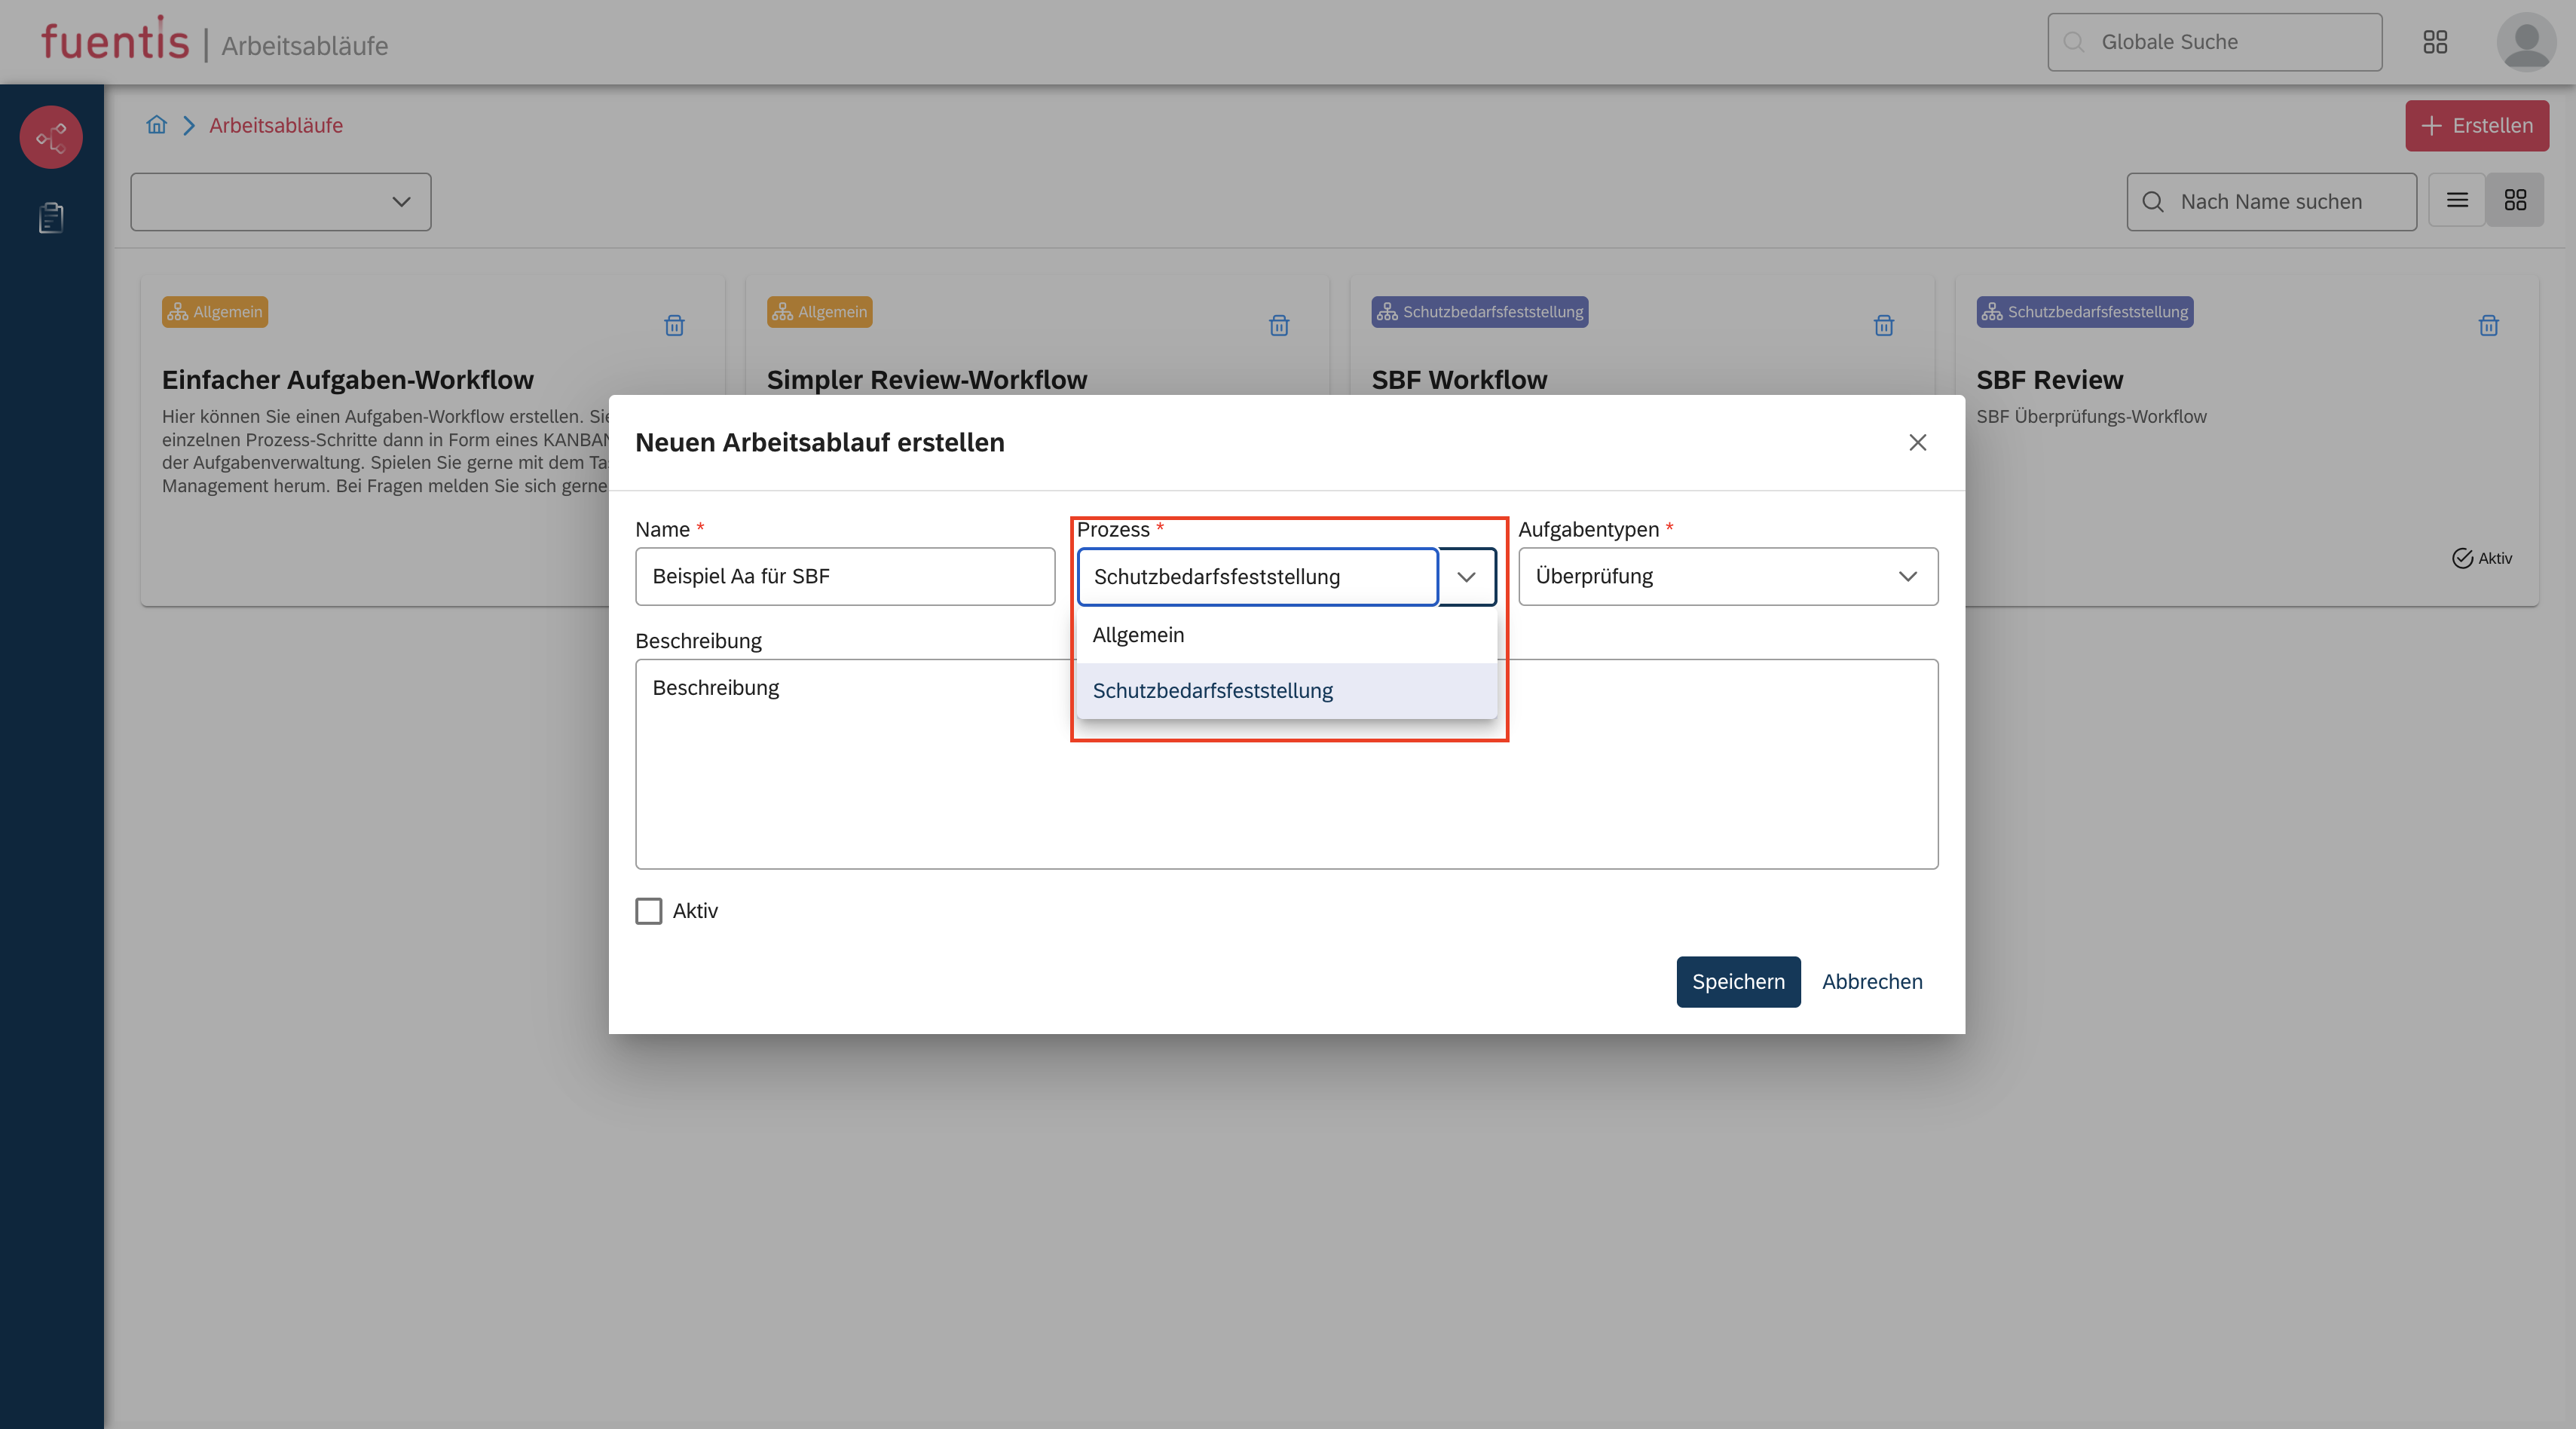Screen dimensions: 2576x1429
Task: Cancel the dialog via Abbrechen
Action: (x=1871, y=981)
